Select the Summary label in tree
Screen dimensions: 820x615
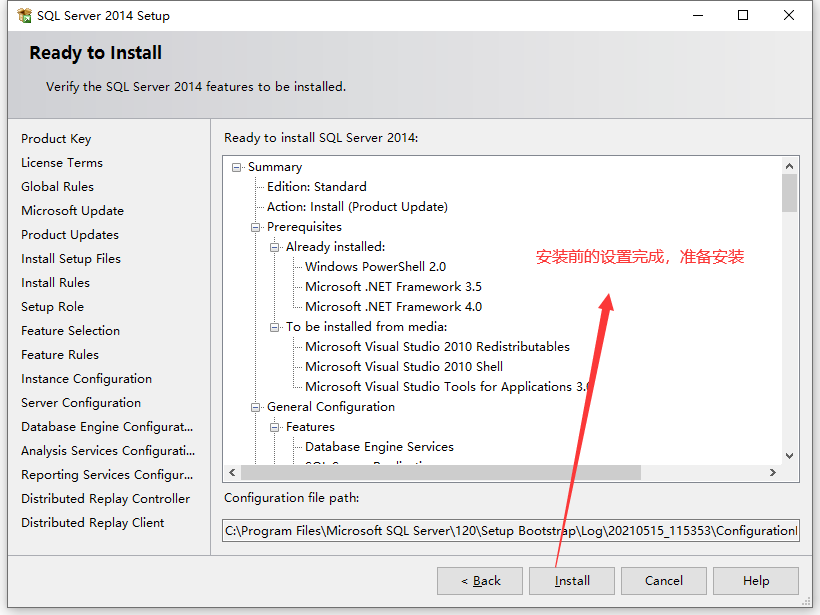point(275,167)
